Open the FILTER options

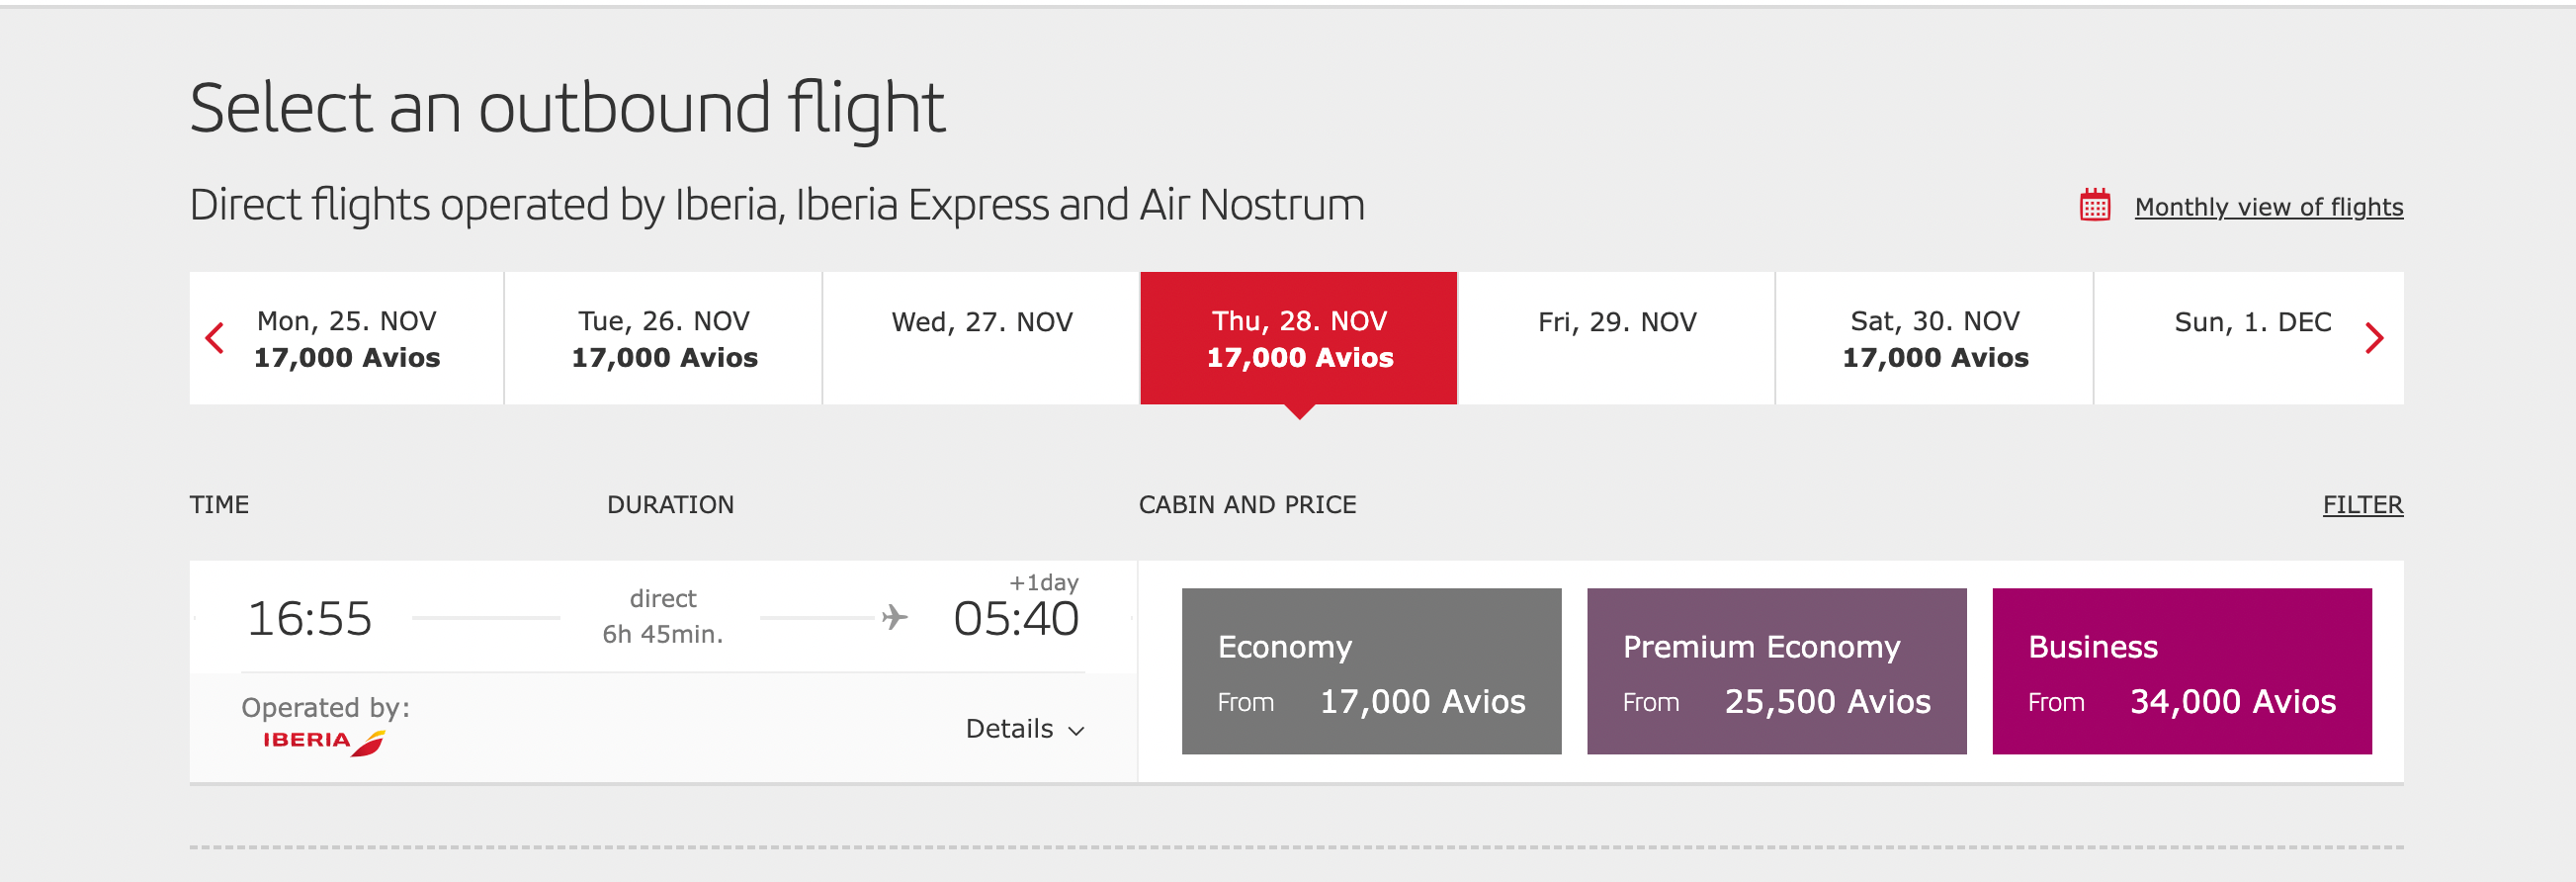(x=2362, y=505)
